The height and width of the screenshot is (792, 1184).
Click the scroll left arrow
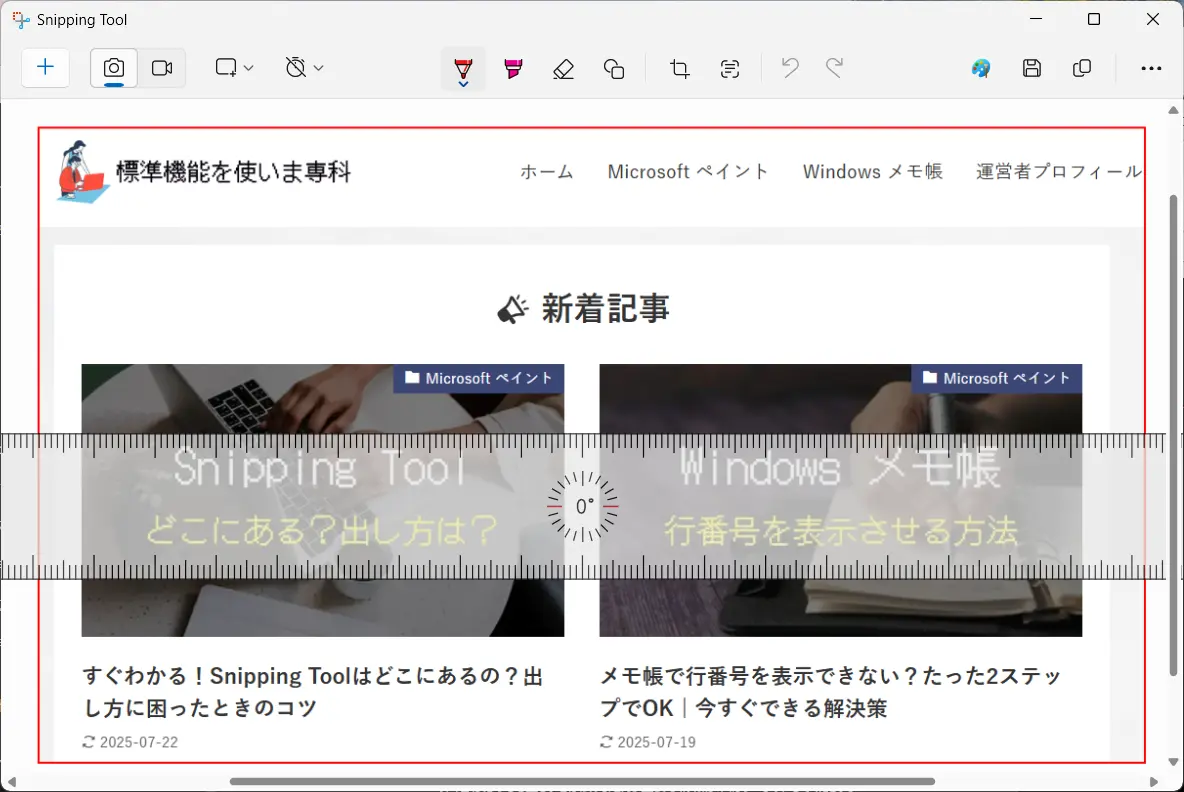[11, 781]
